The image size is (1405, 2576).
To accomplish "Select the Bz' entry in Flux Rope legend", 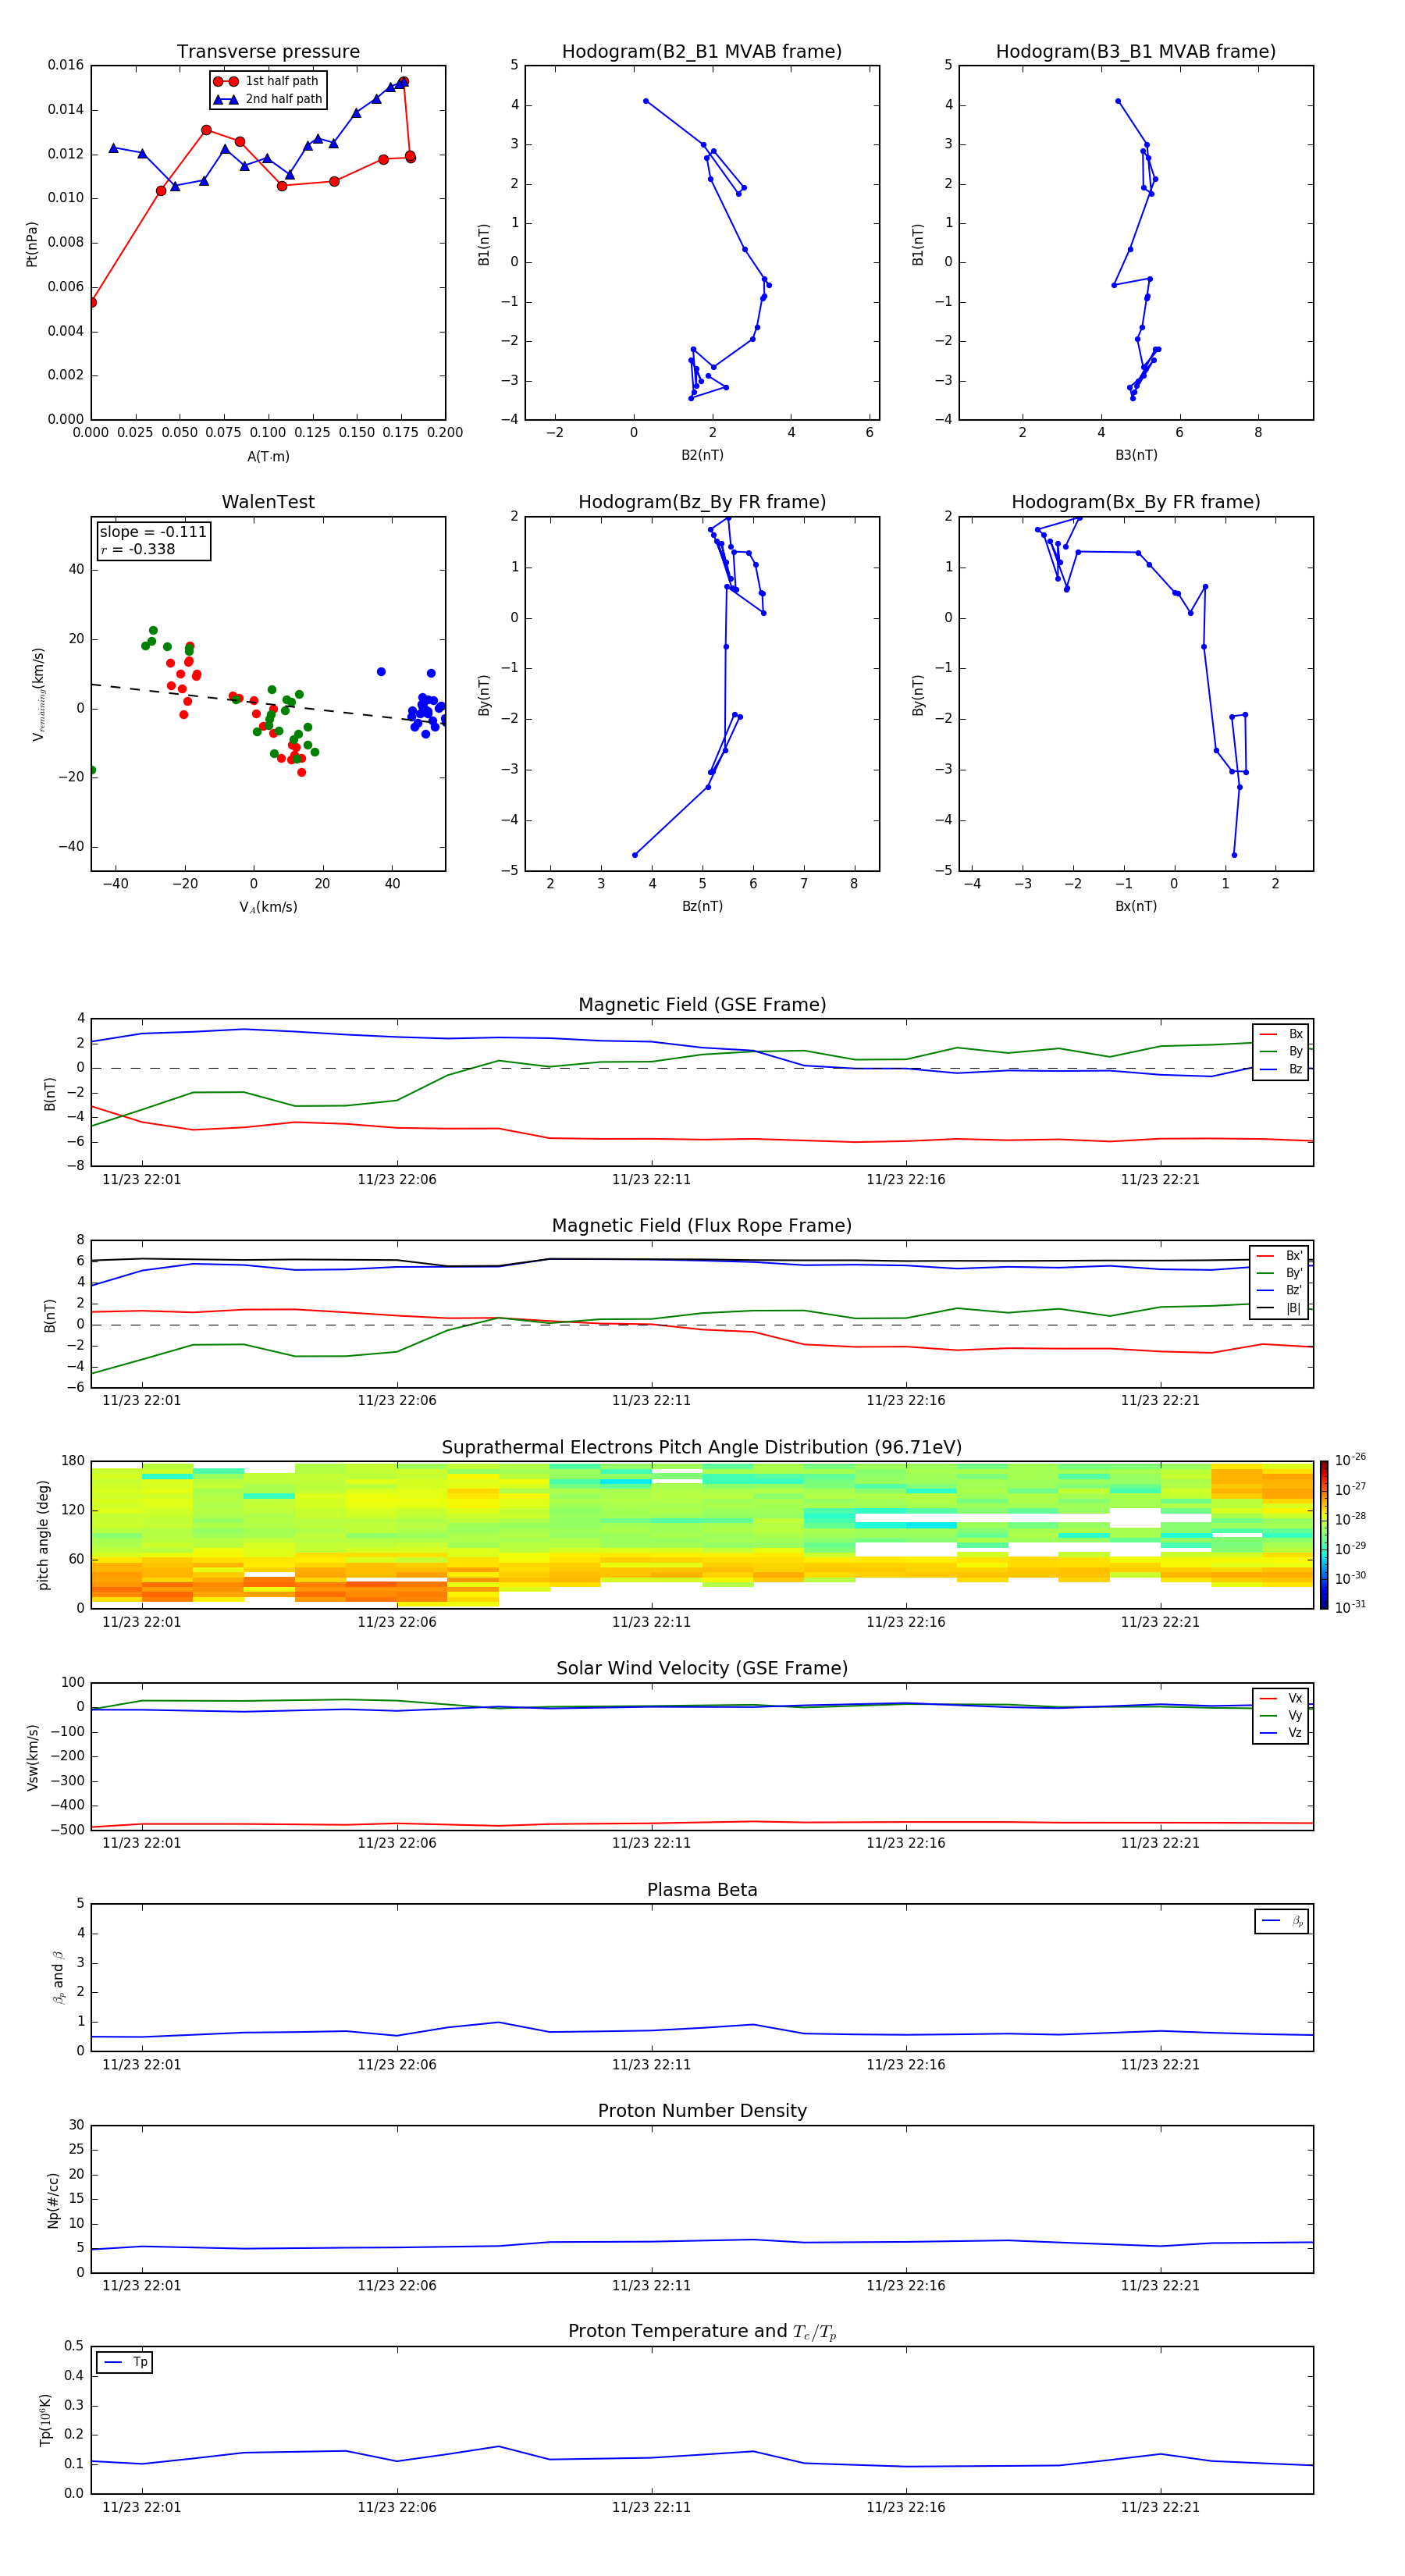I will [x=1280, y=1290].
